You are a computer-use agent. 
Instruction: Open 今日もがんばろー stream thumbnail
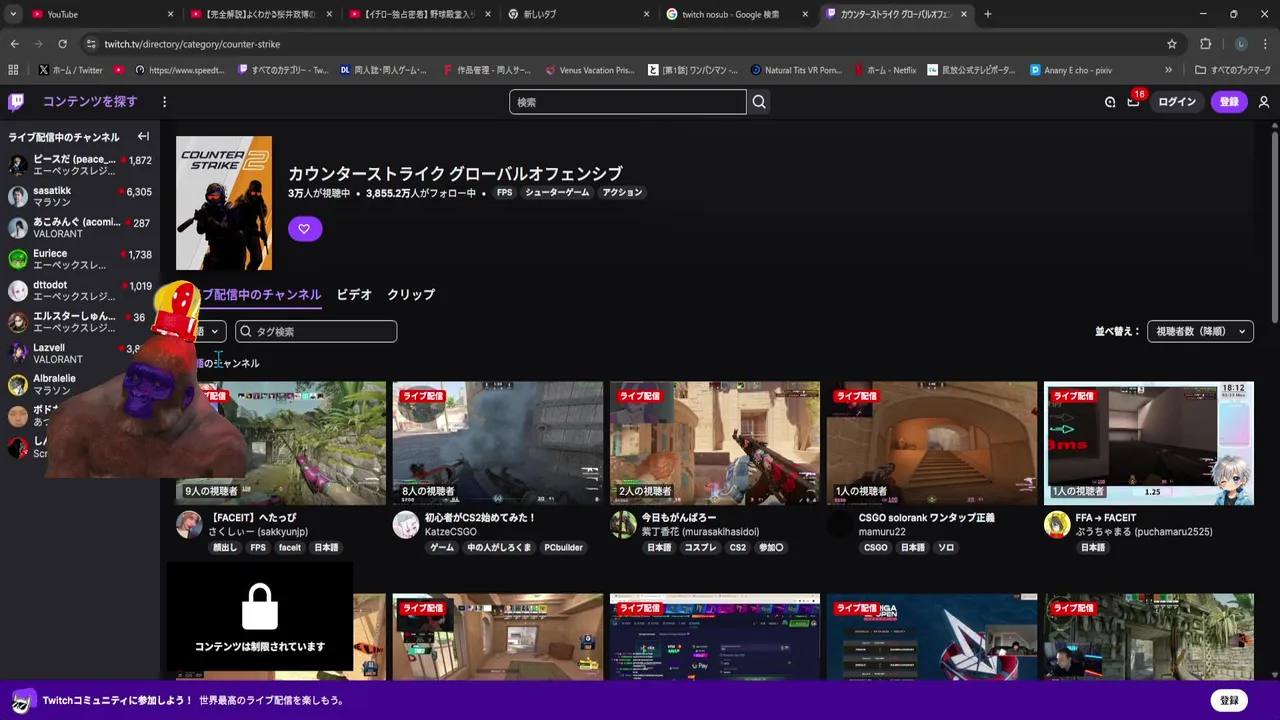[x=715, y=442]
